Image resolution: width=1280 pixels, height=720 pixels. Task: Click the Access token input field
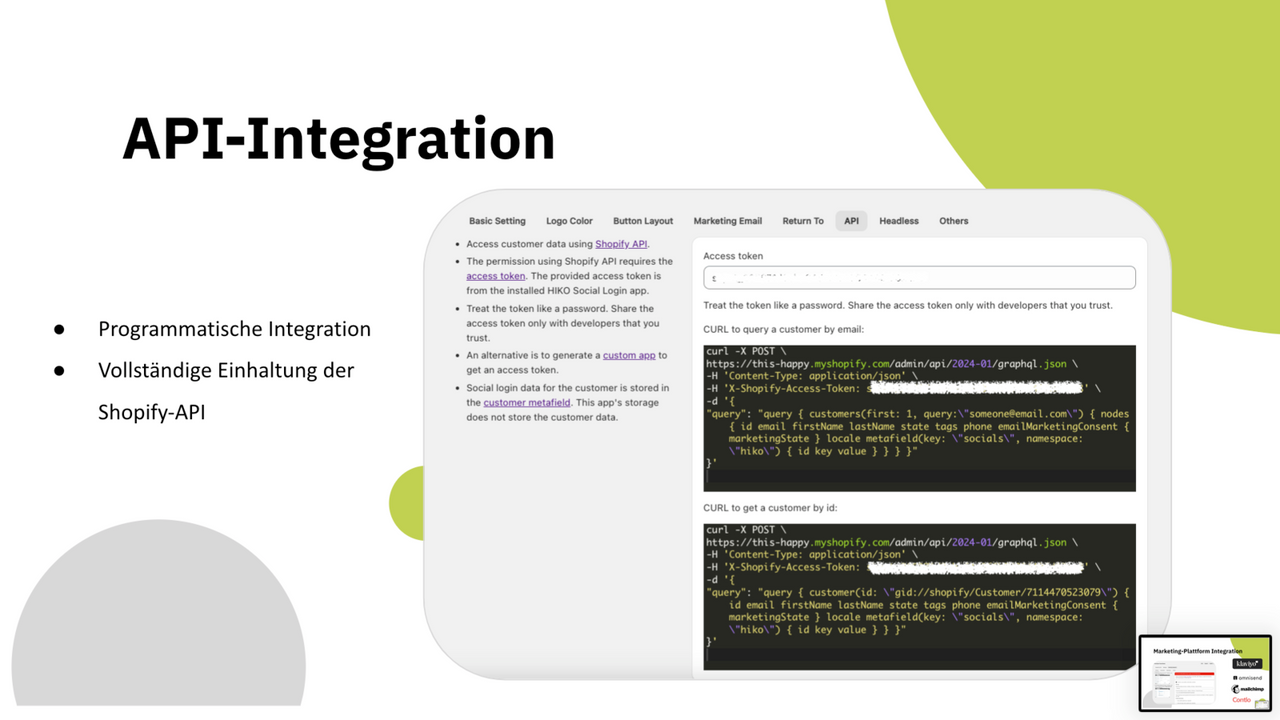[x=919, y=277]
